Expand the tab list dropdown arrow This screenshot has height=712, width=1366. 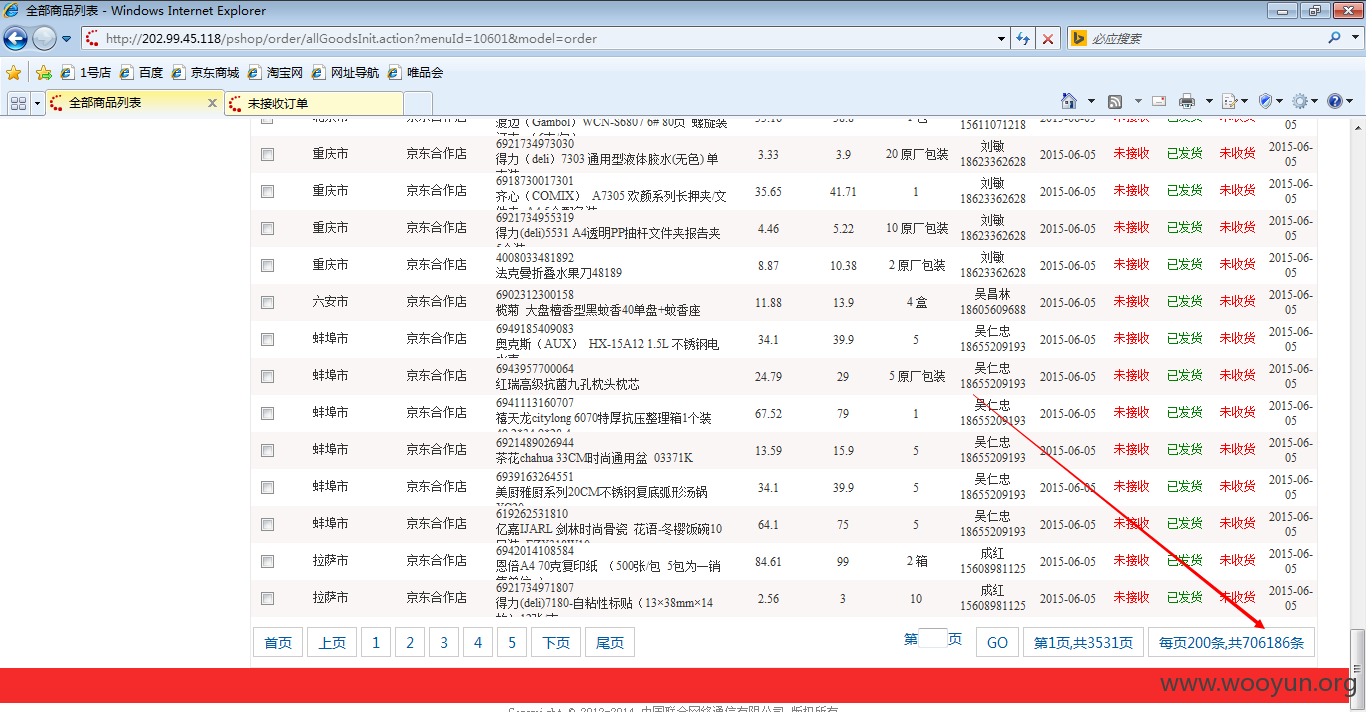coord(38,103)
